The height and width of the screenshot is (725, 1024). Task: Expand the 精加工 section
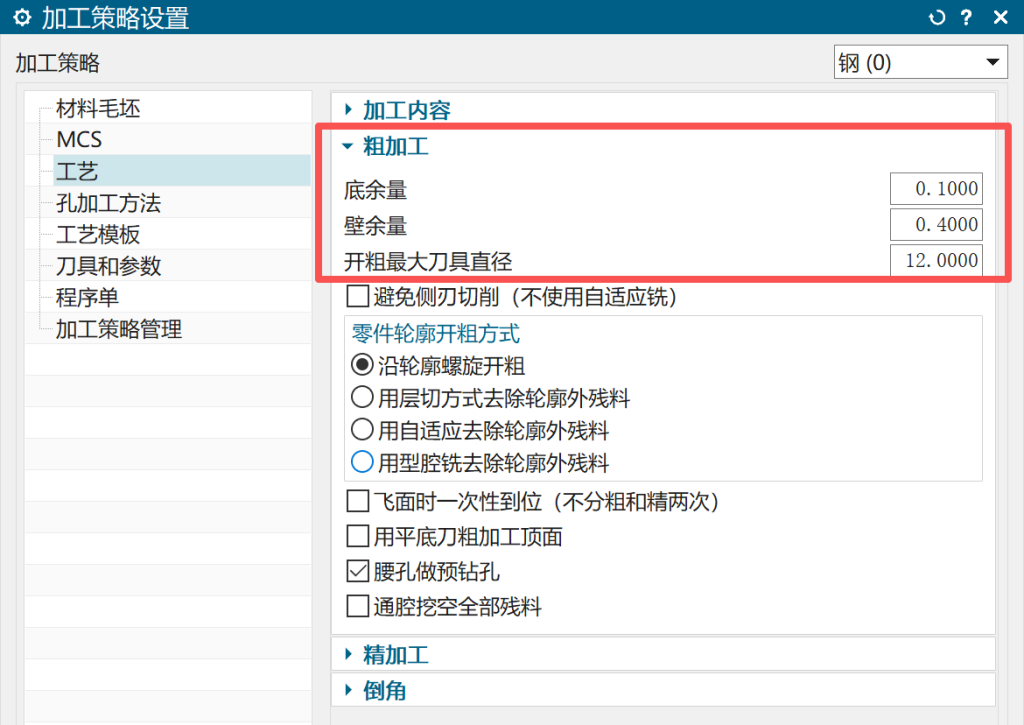(x=395, y=655)
